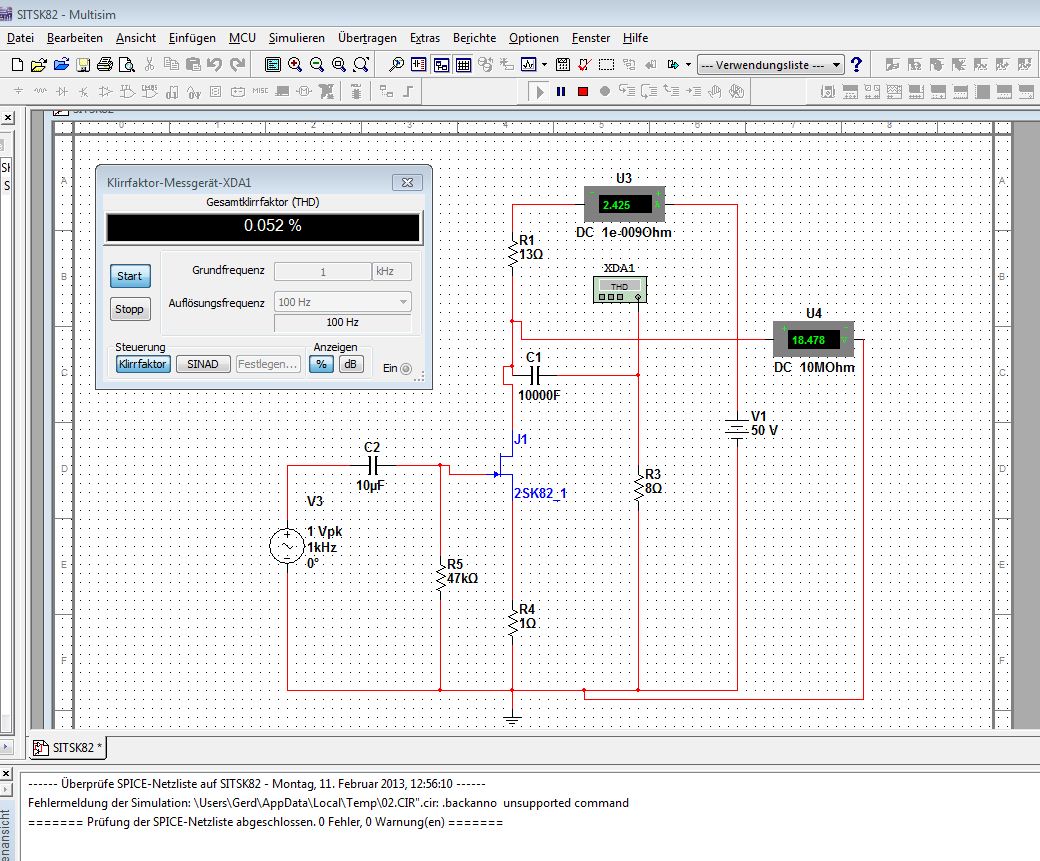Open the Extras menu
1040x861 pixels.
(x=424, y=38)
